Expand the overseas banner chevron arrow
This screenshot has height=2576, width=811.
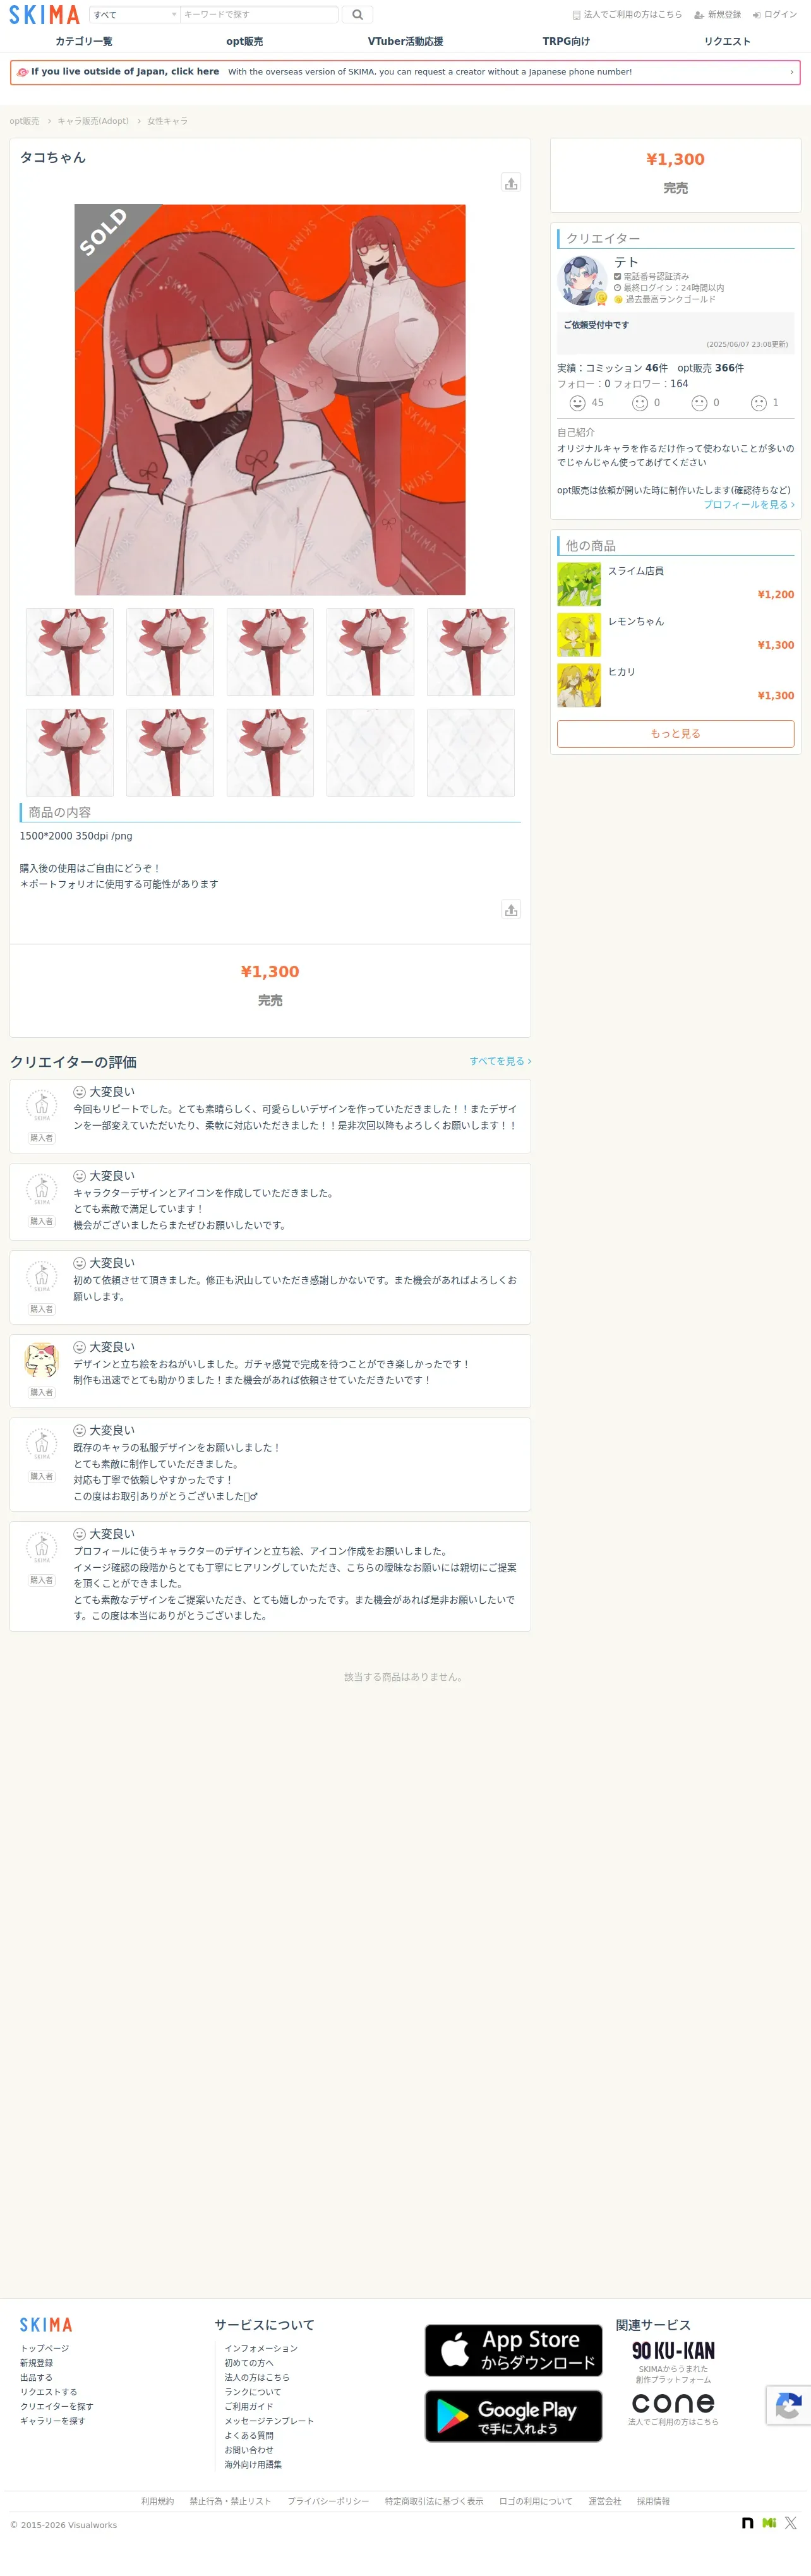791,72
